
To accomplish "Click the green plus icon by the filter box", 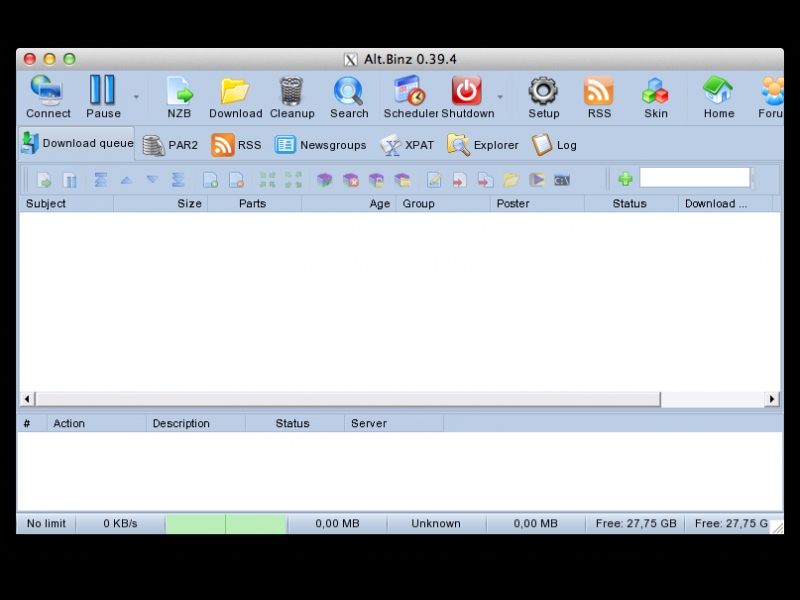I will click(x=625, y=179).
